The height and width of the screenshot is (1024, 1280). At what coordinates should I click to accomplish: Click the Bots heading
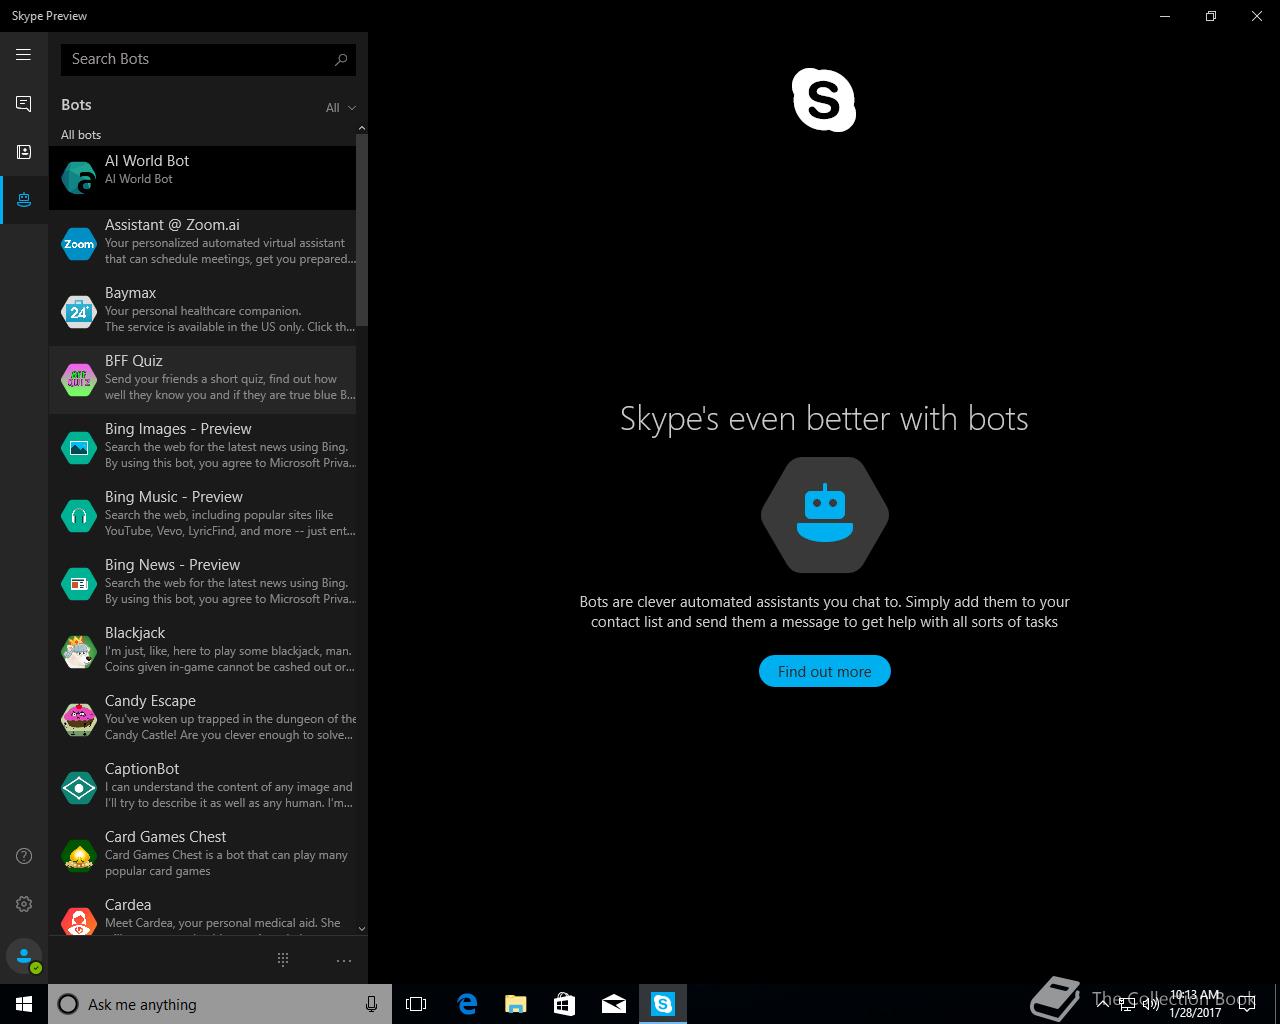point(76,105)
